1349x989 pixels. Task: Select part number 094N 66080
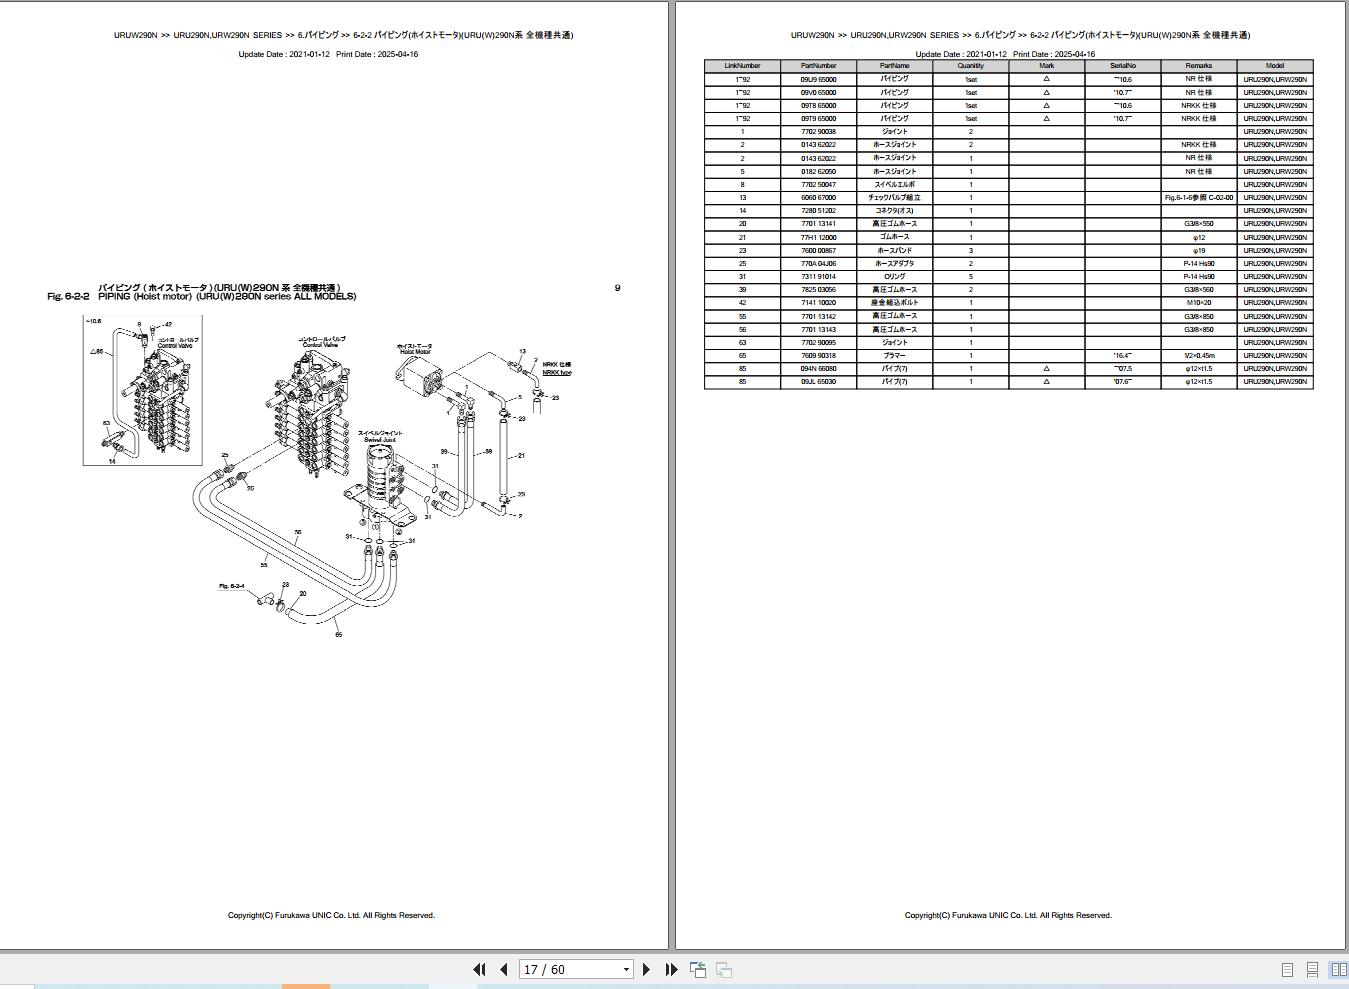[x=818, y=368]
